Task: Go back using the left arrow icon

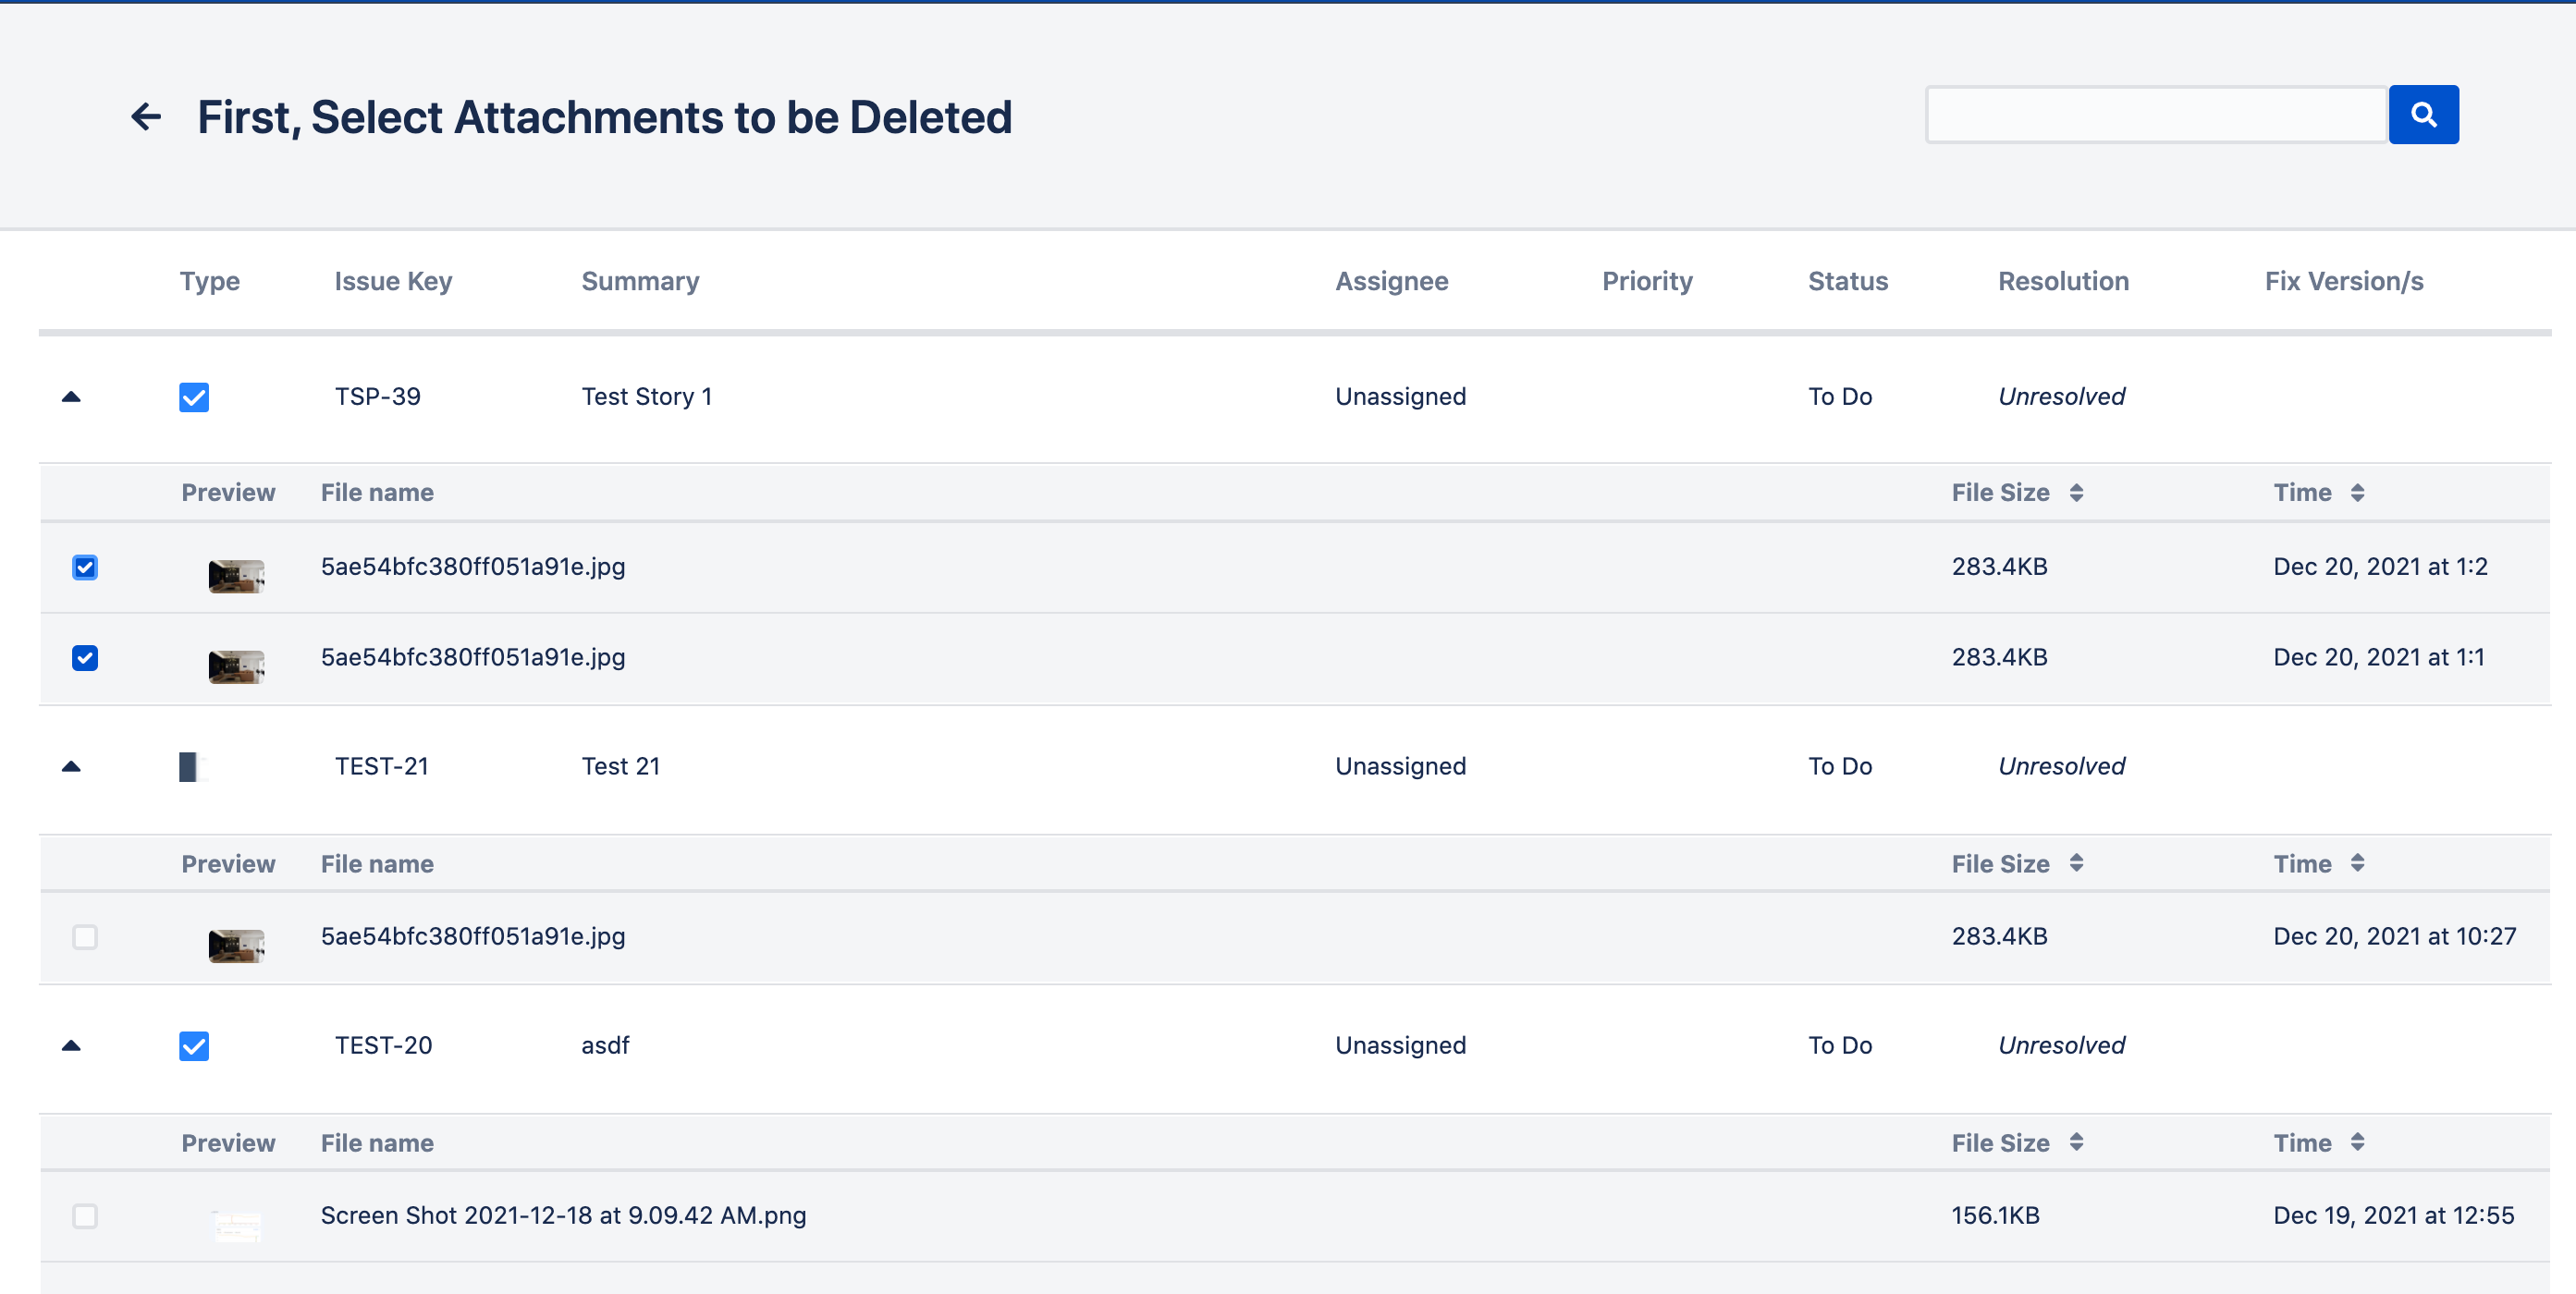Action: pyautogui.click(x=146, y=117)
